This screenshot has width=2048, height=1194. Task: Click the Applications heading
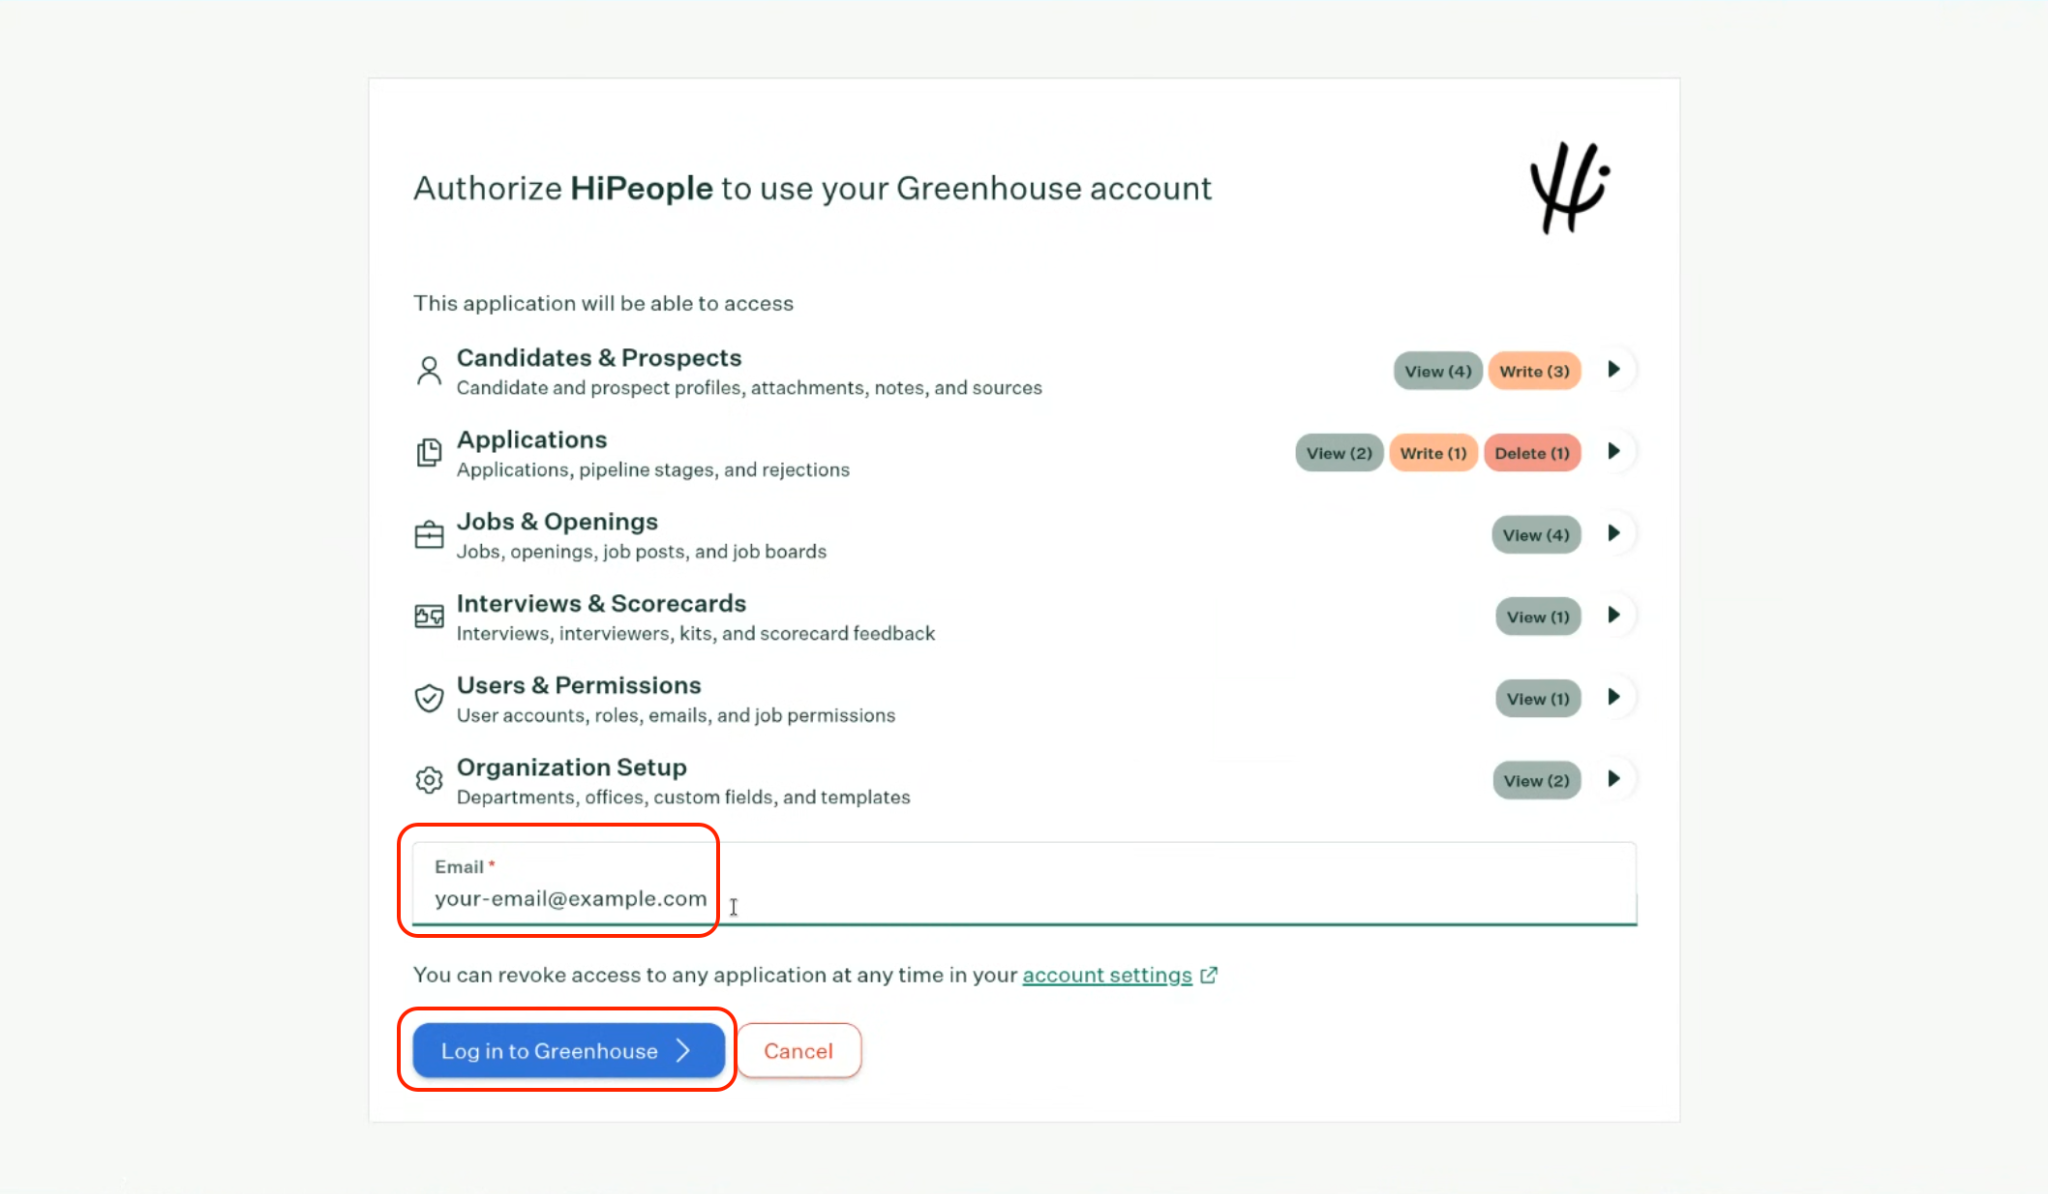[532, 440]
